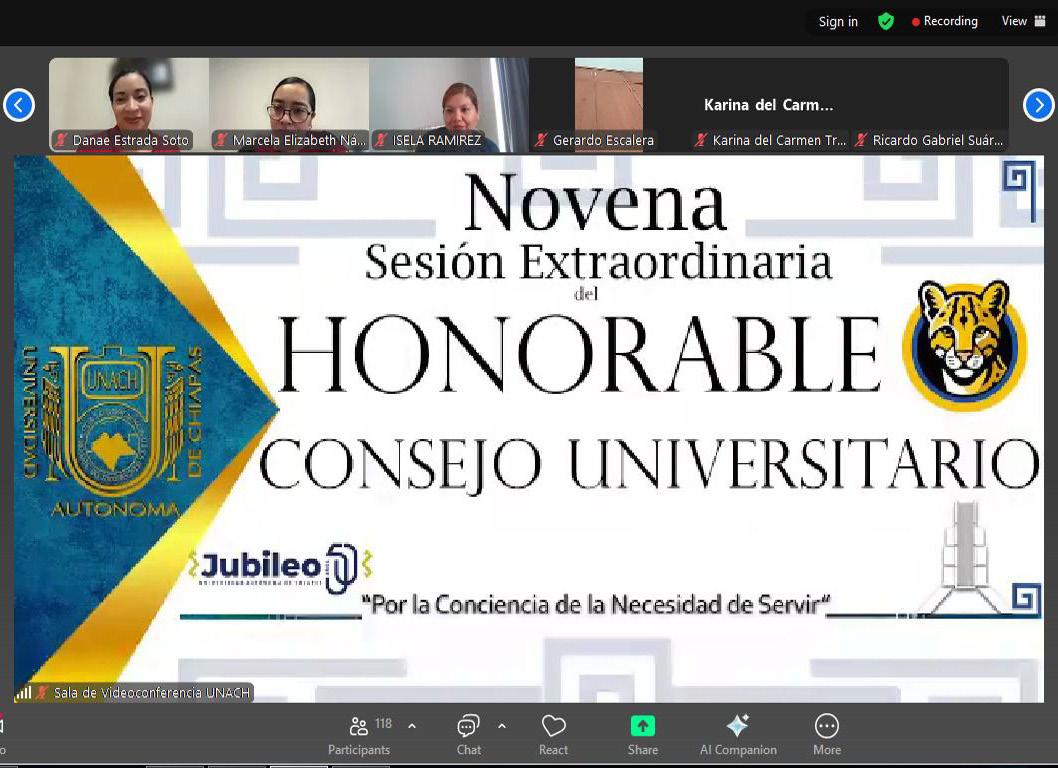This screenshot has width=1058, height=768.
Task: Click the signal strength bars icon
Action: [x=24, y=692]
